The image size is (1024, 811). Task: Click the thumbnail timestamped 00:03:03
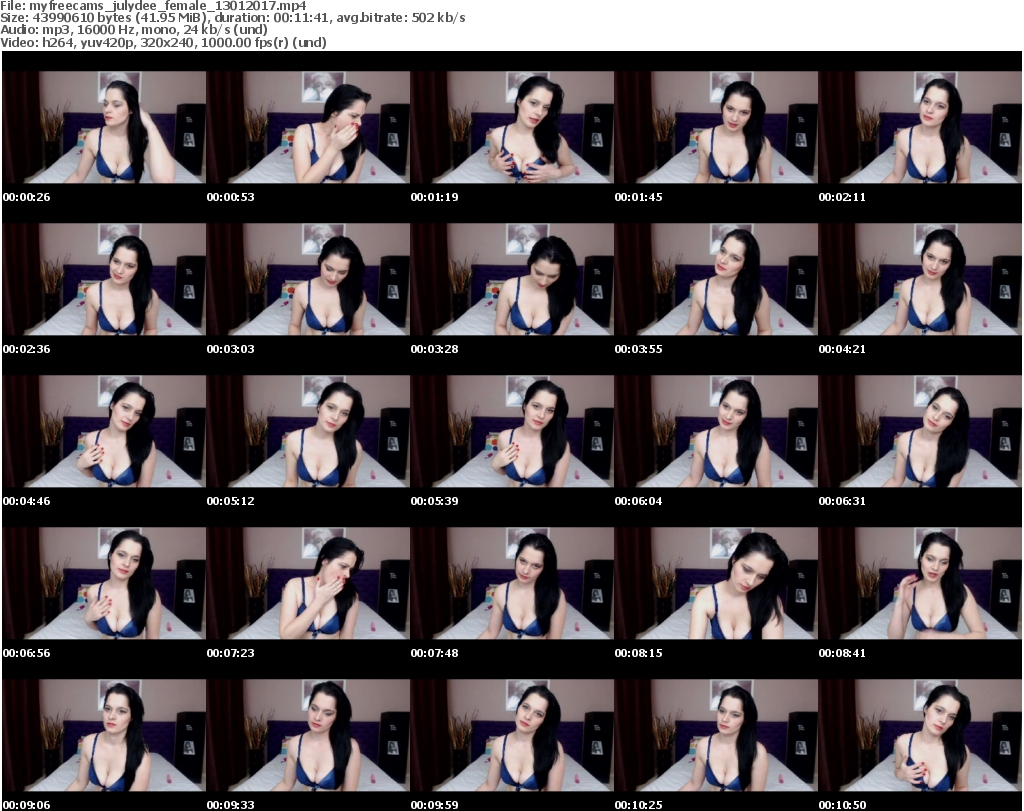pyautogui.click(x=308, y=279)
